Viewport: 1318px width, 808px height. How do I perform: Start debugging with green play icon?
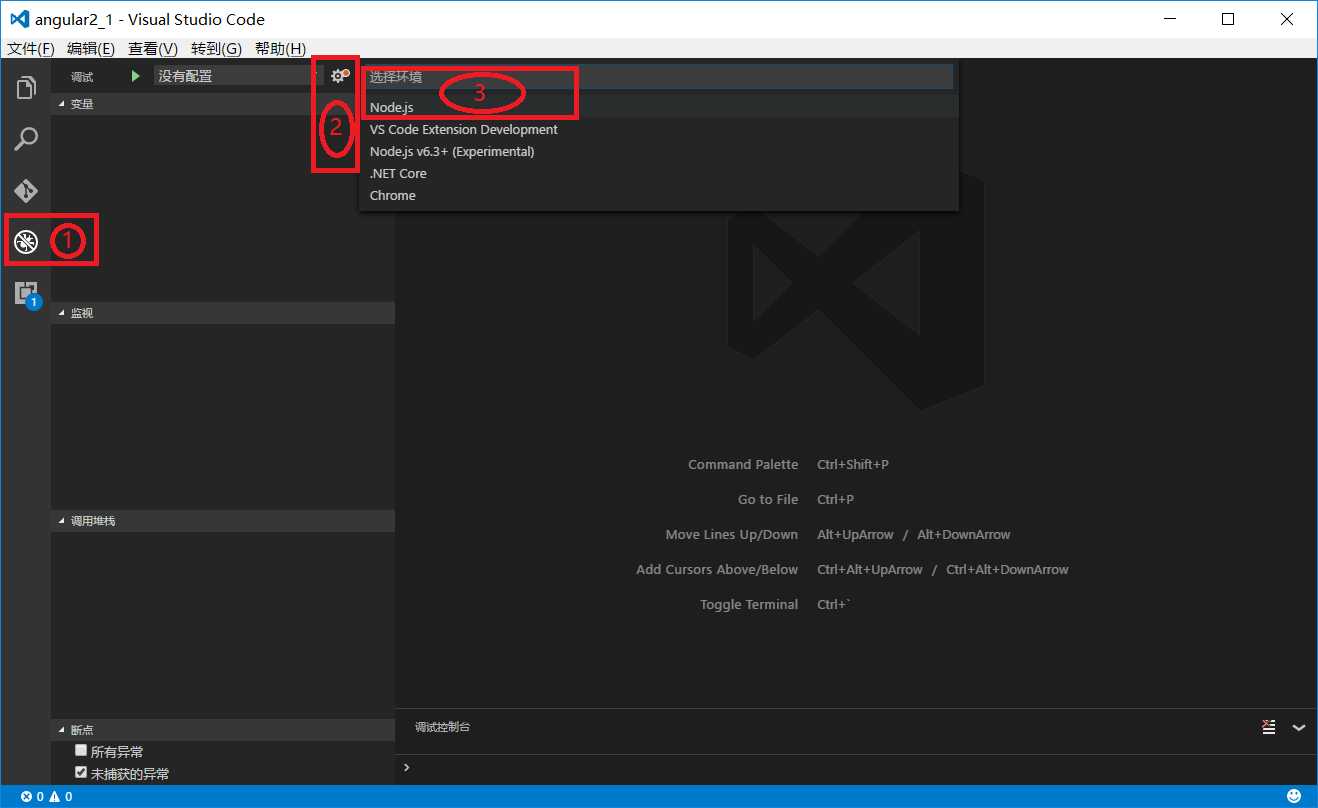[x=136, y=76]
